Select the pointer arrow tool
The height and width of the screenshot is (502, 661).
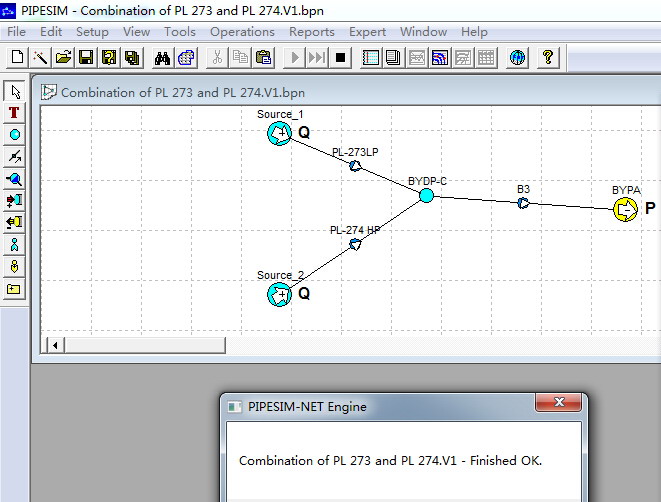[x=15, y=91]
